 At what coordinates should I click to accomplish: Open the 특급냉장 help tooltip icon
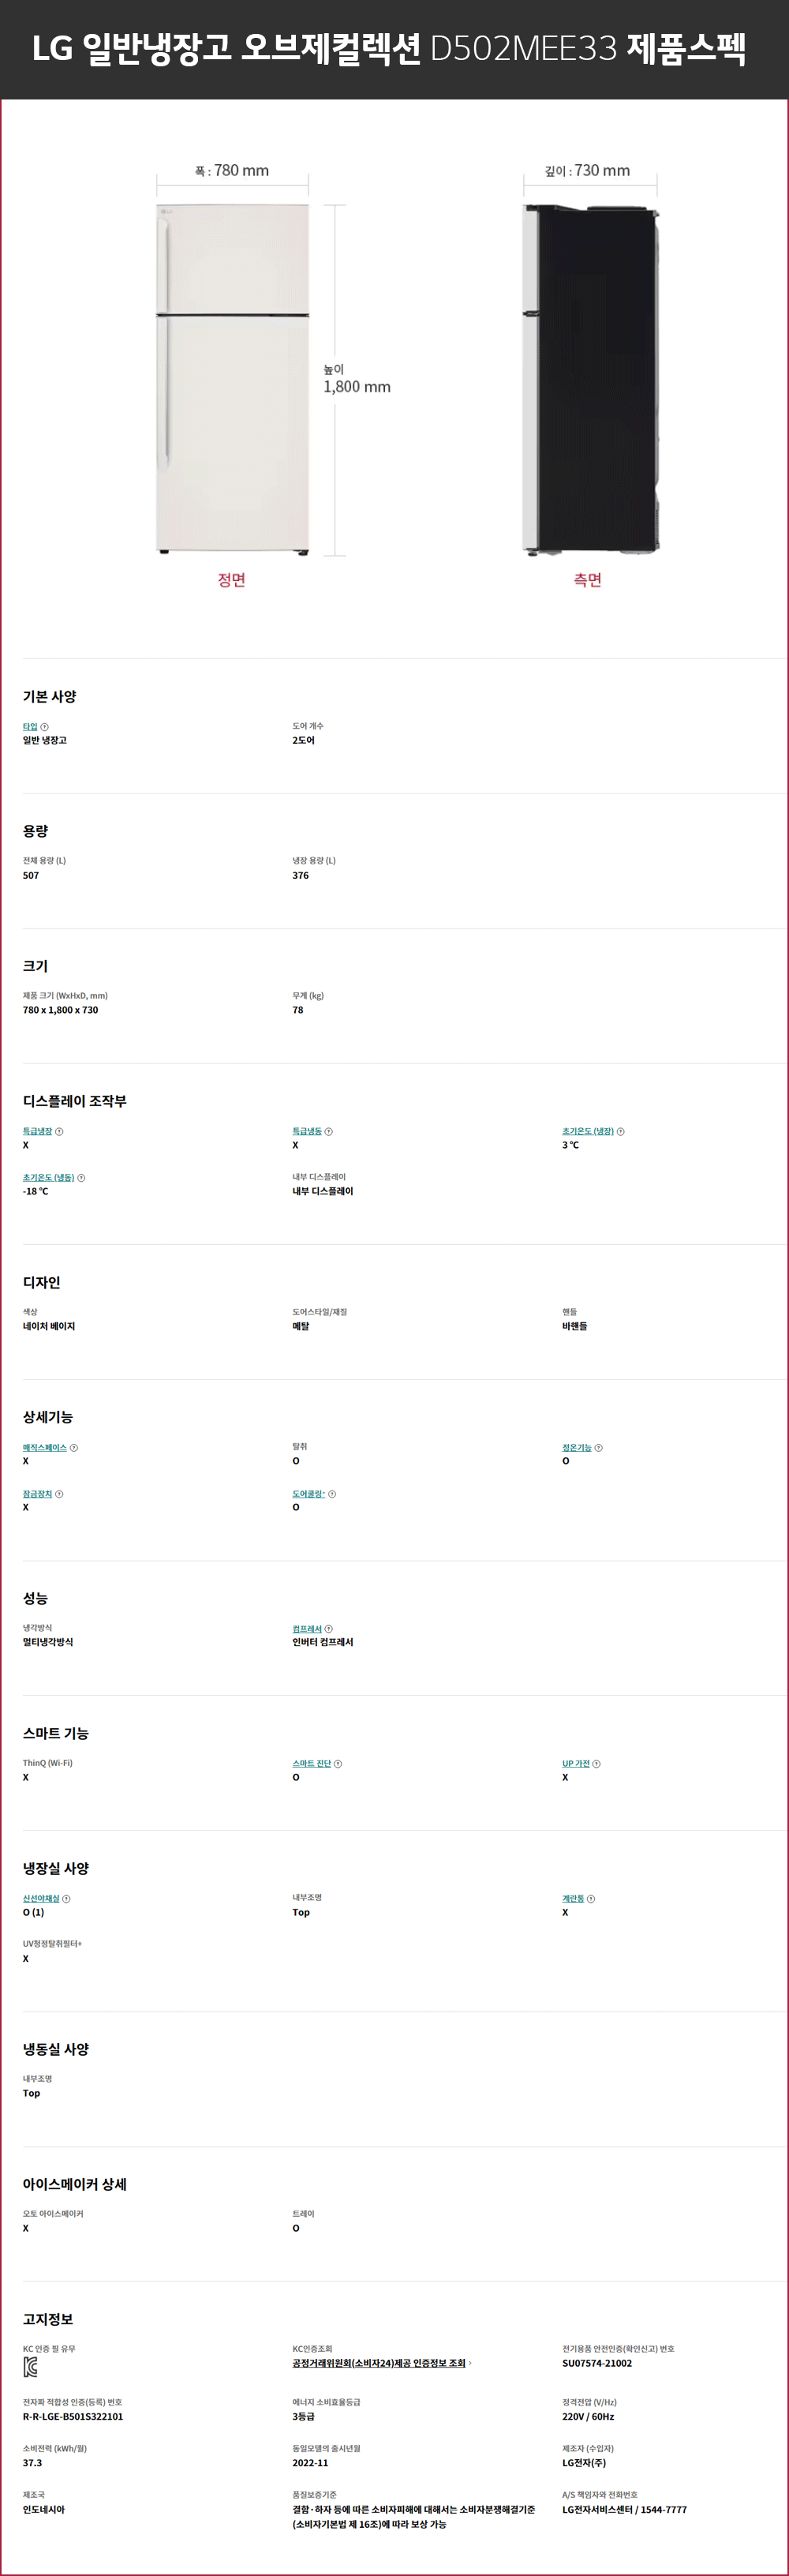click(x=59, y=1131)
